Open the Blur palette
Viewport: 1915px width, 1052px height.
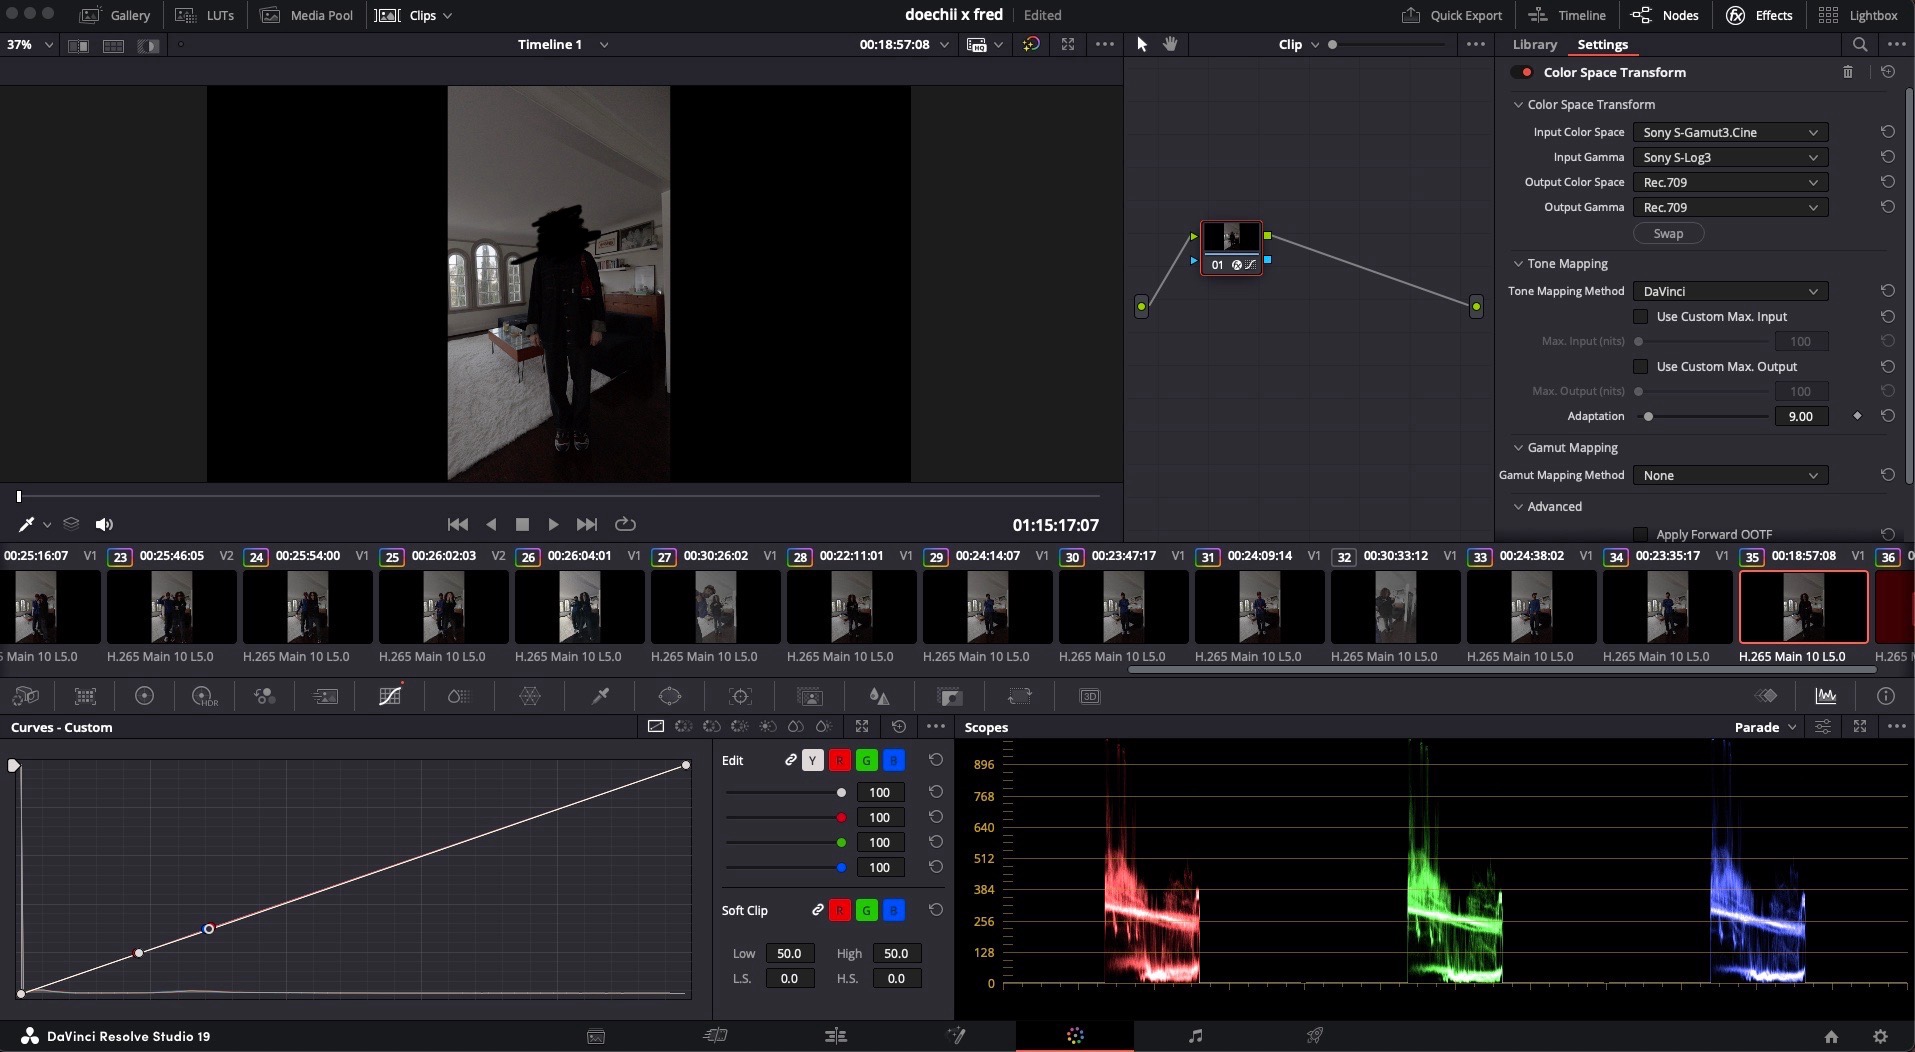(879, 696)
